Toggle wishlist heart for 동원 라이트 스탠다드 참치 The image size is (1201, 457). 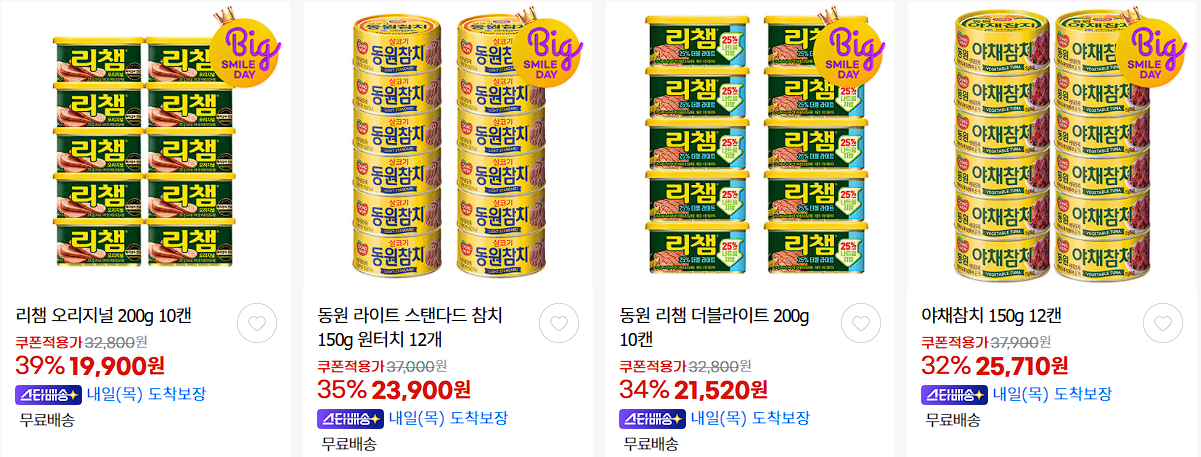pyautogui.click(x=559, y=323)
